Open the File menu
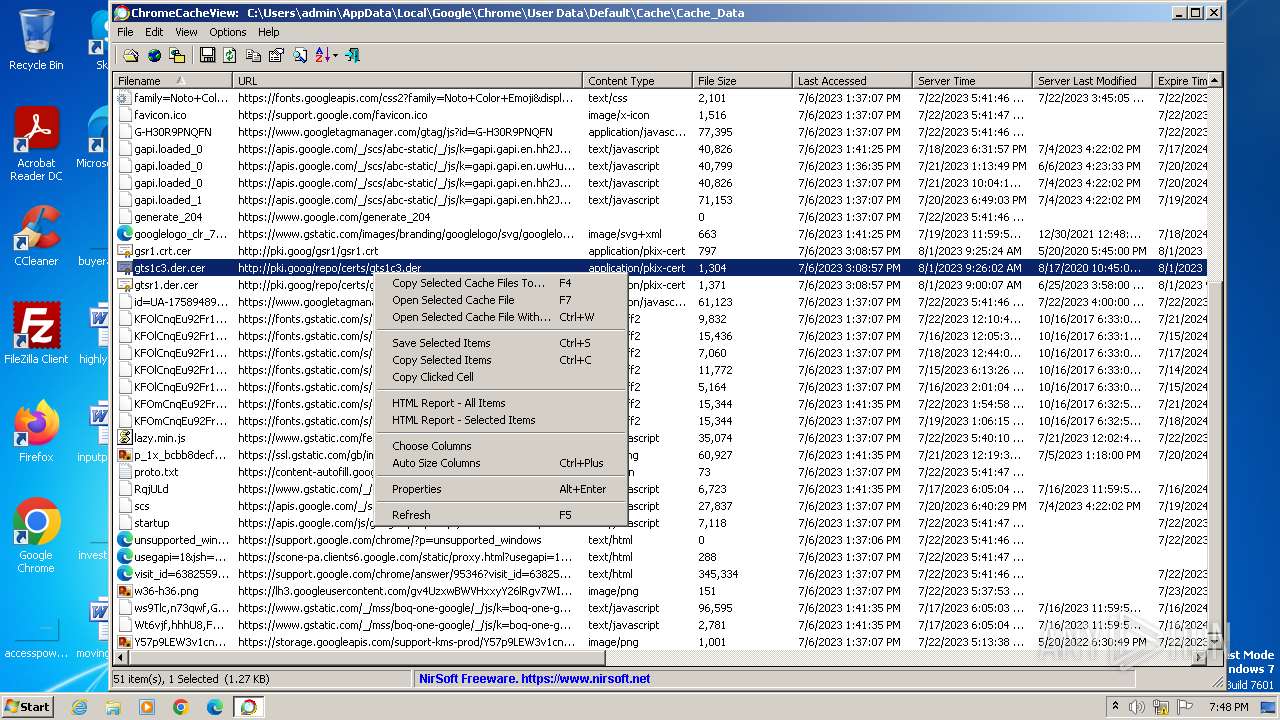 point(125,32)
